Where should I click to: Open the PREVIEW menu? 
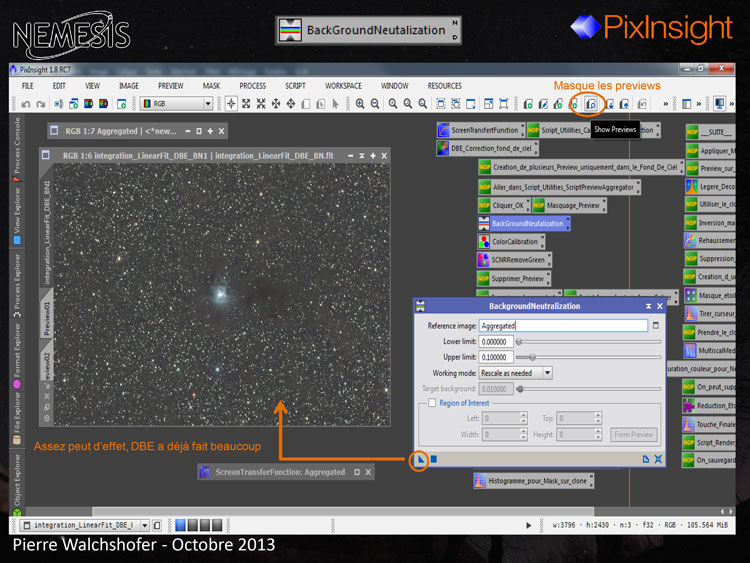pyautogui.click(x=171, y=86)
